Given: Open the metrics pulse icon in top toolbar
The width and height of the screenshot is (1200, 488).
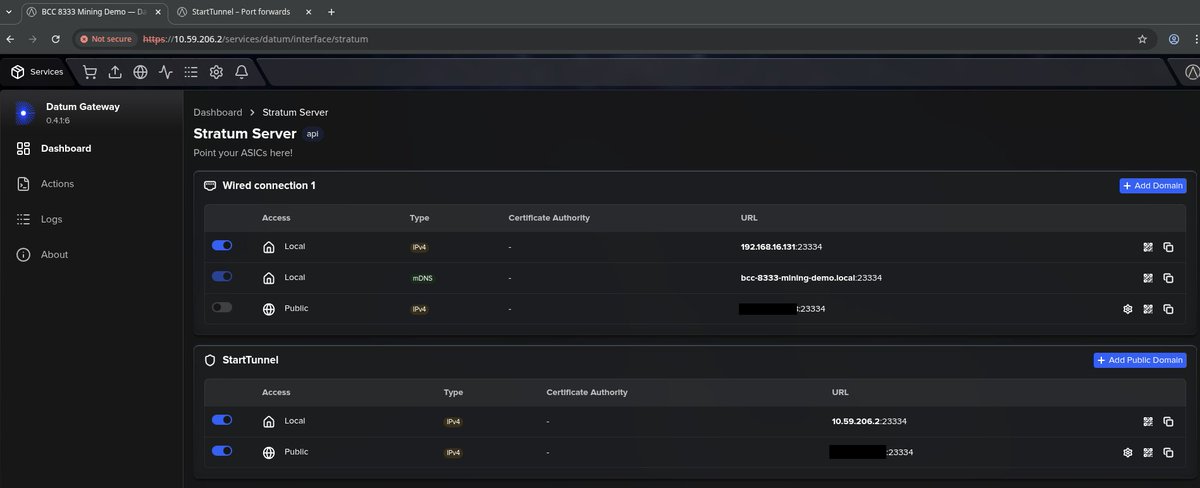Looking at the screenshot, I should tap(165, 72).
